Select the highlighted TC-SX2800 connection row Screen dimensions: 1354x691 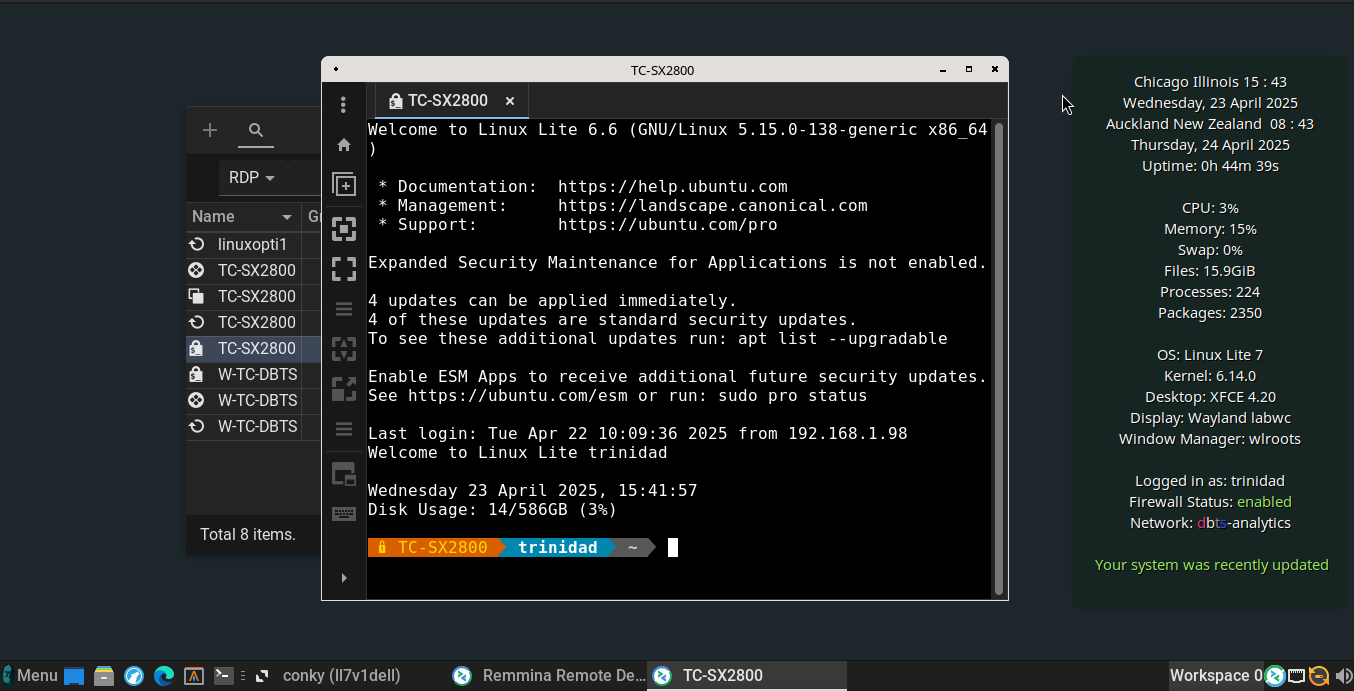click(253, 348)
